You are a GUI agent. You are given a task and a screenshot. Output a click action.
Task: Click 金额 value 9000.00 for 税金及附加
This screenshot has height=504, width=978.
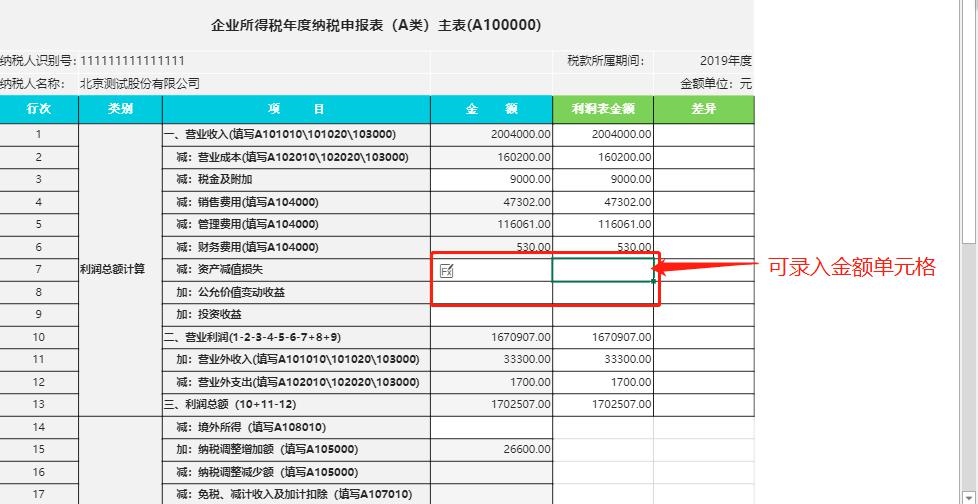pyautogui.click(x=532, y=179)
